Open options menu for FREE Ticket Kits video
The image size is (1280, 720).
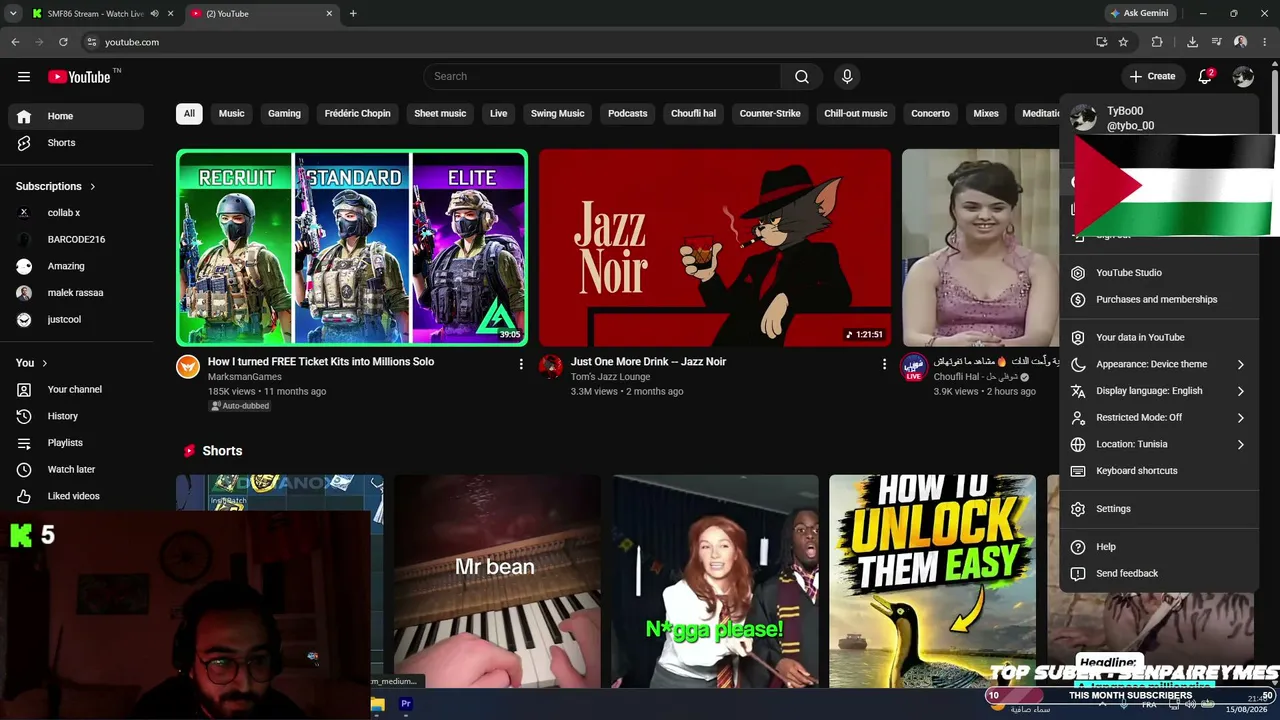point(521,364)
